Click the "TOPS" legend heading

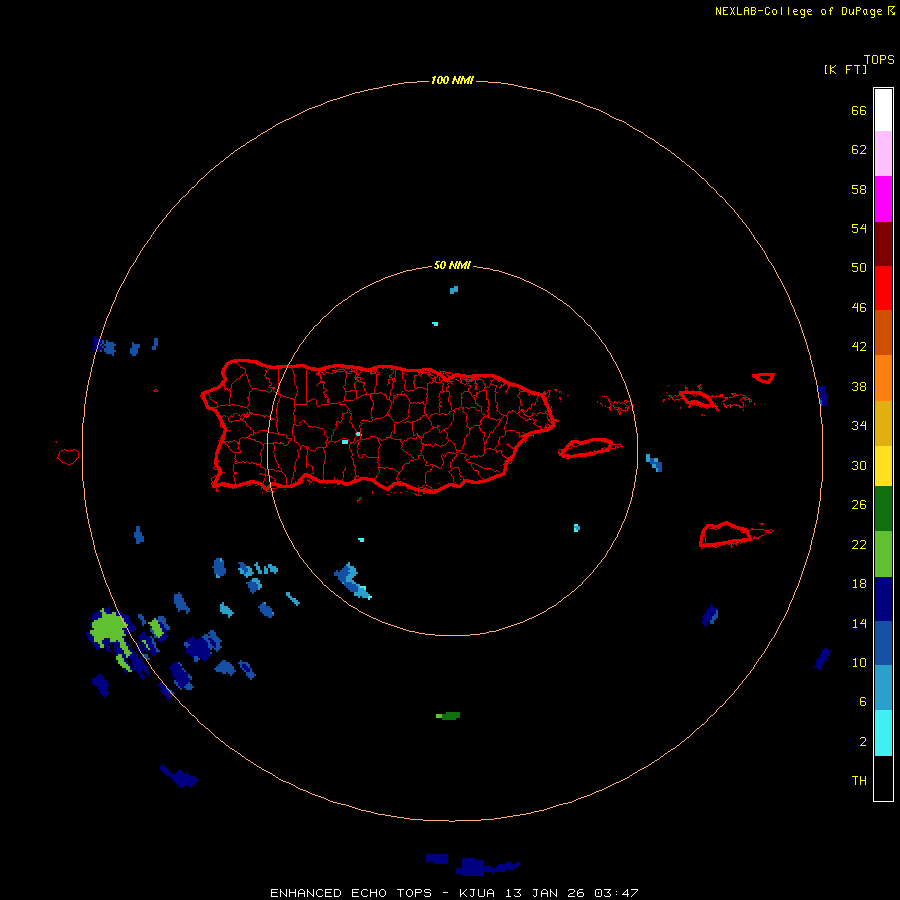point(879,59)
